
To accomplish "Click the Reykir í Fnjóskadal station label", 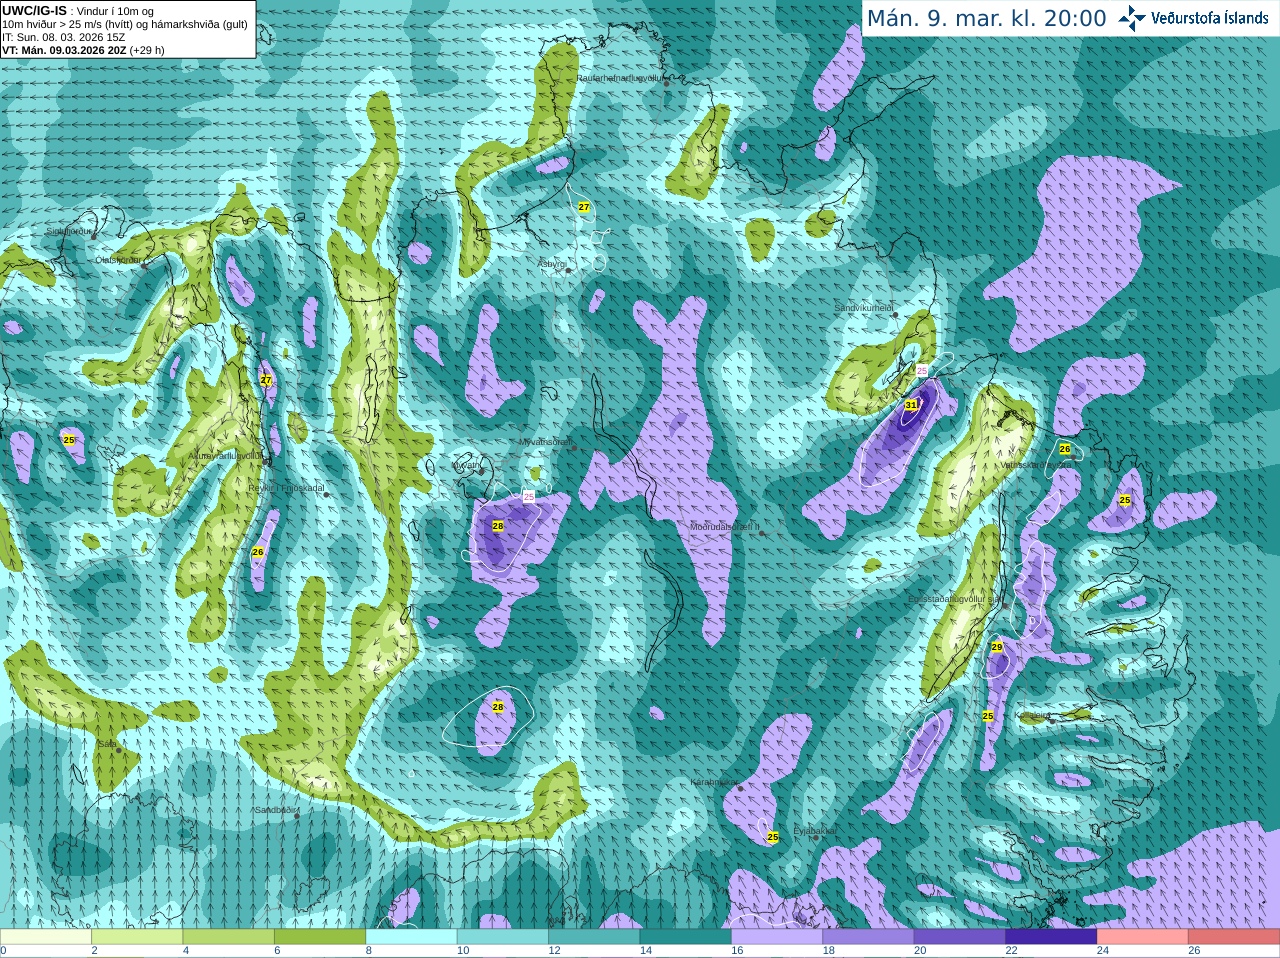I will (287, 488).
